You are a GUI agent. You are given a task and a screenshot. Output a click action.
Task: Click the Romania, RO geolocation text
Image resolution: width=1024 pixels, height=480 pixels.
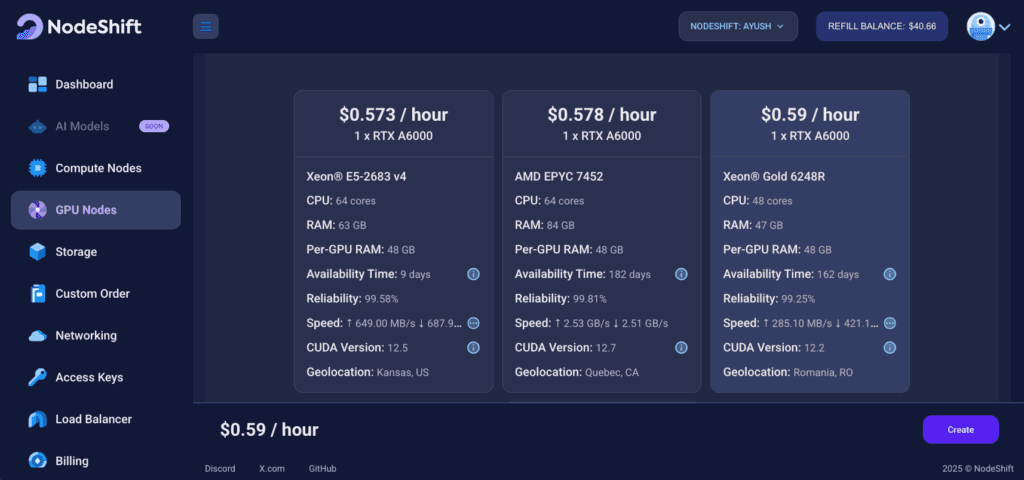[x=823, y=372]
